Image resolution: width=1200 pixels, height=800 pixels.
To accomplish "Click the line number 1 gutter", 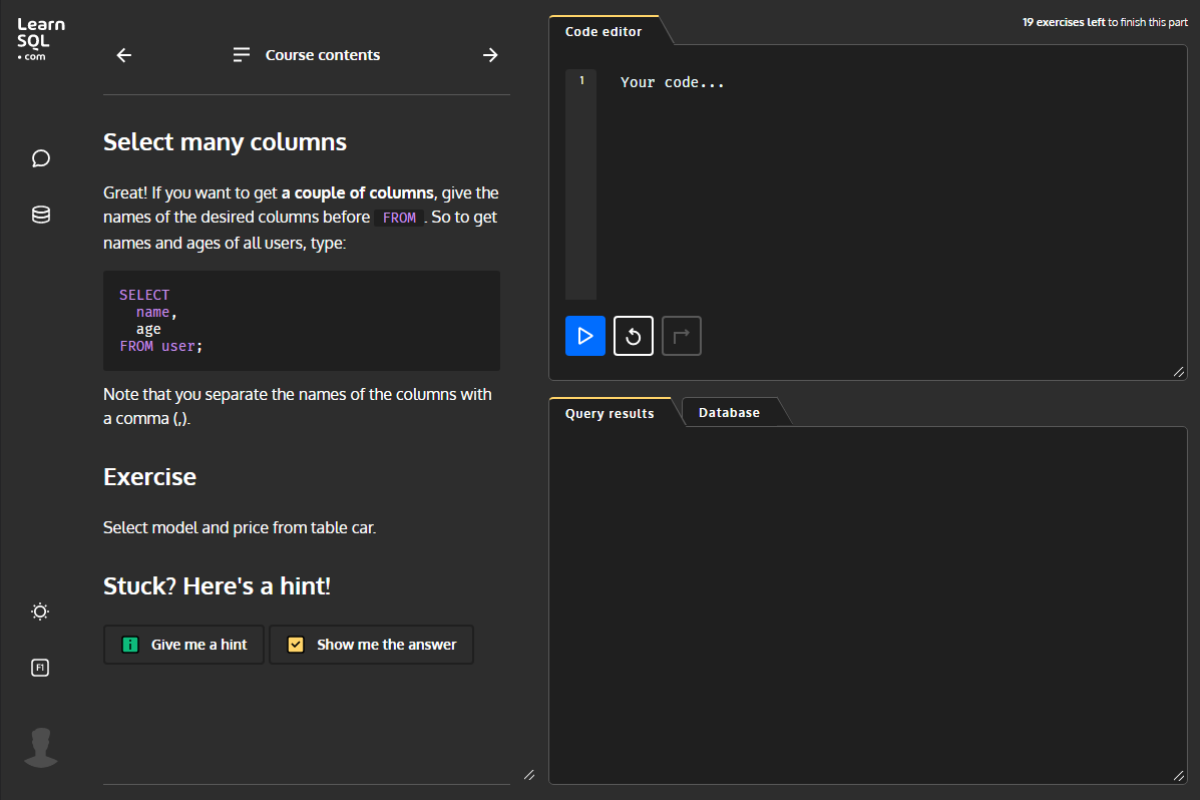I will (581, 81).
